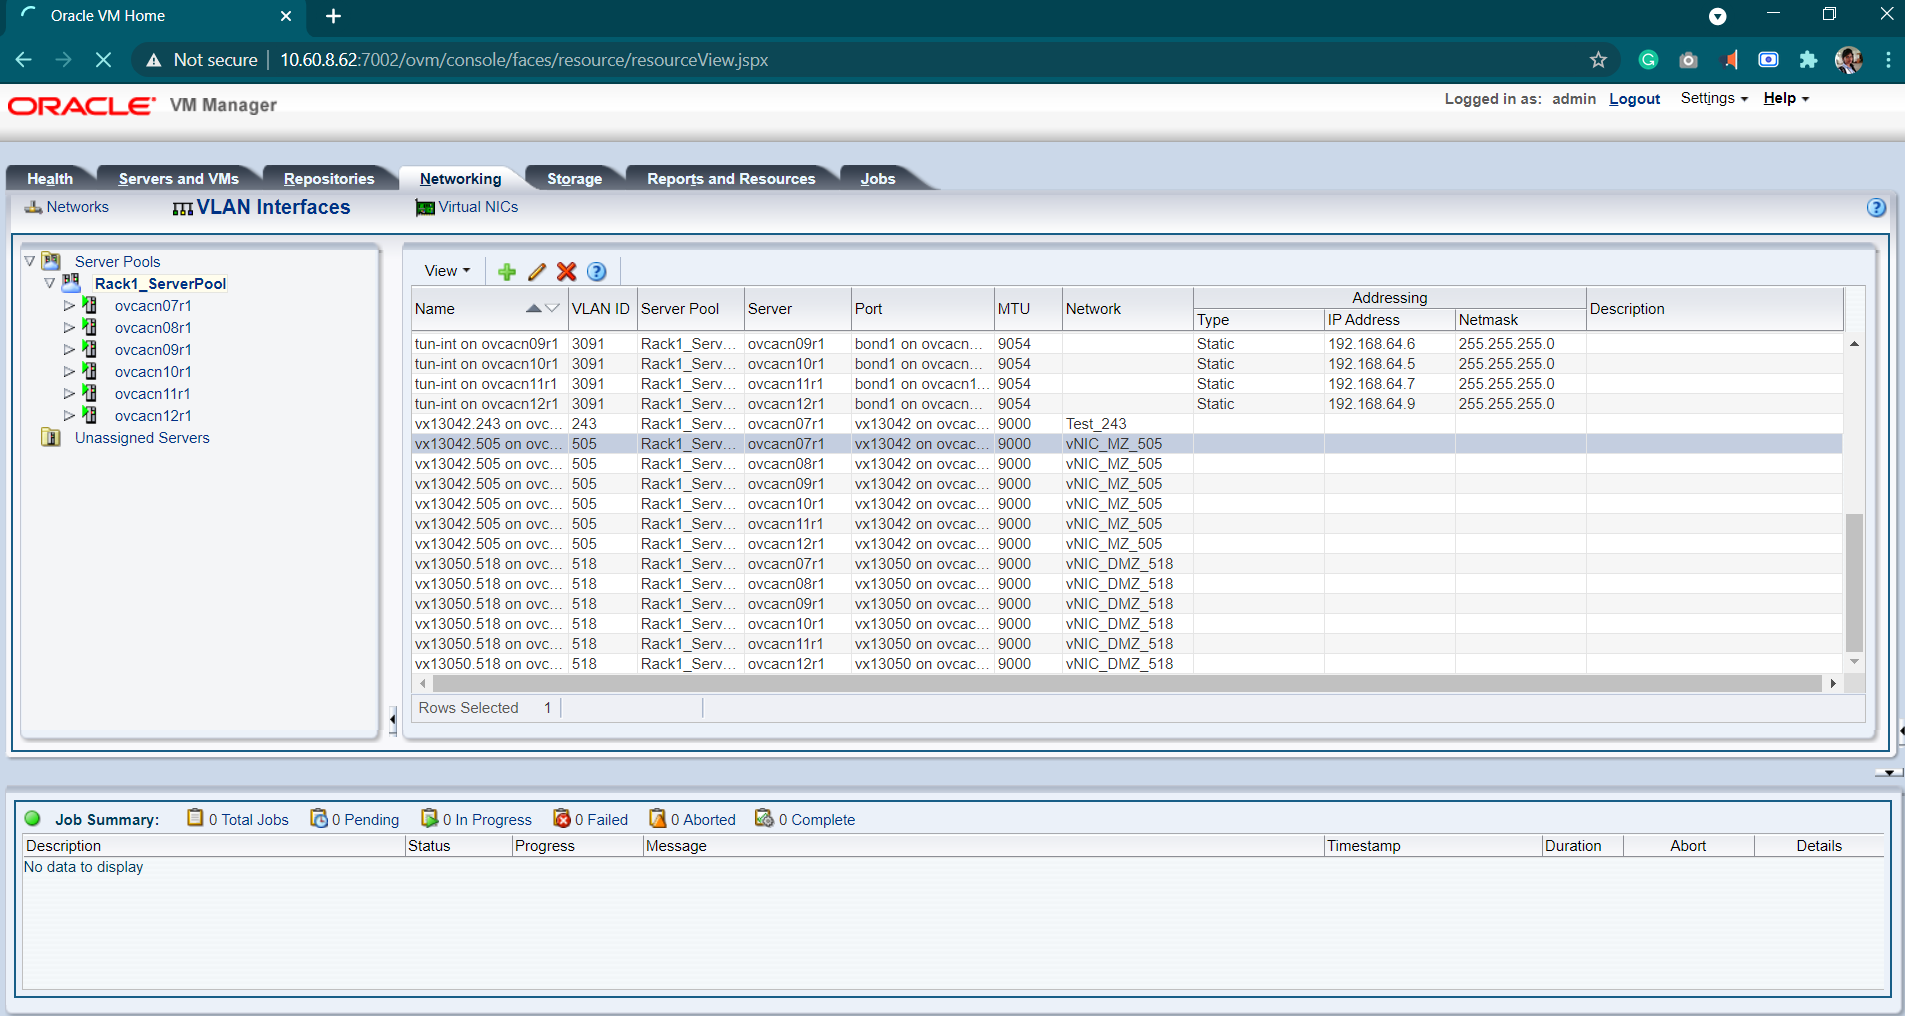Click the pencil edit VLAN interface icon
Viewport: 1905px width, 1016px height.
537,271
